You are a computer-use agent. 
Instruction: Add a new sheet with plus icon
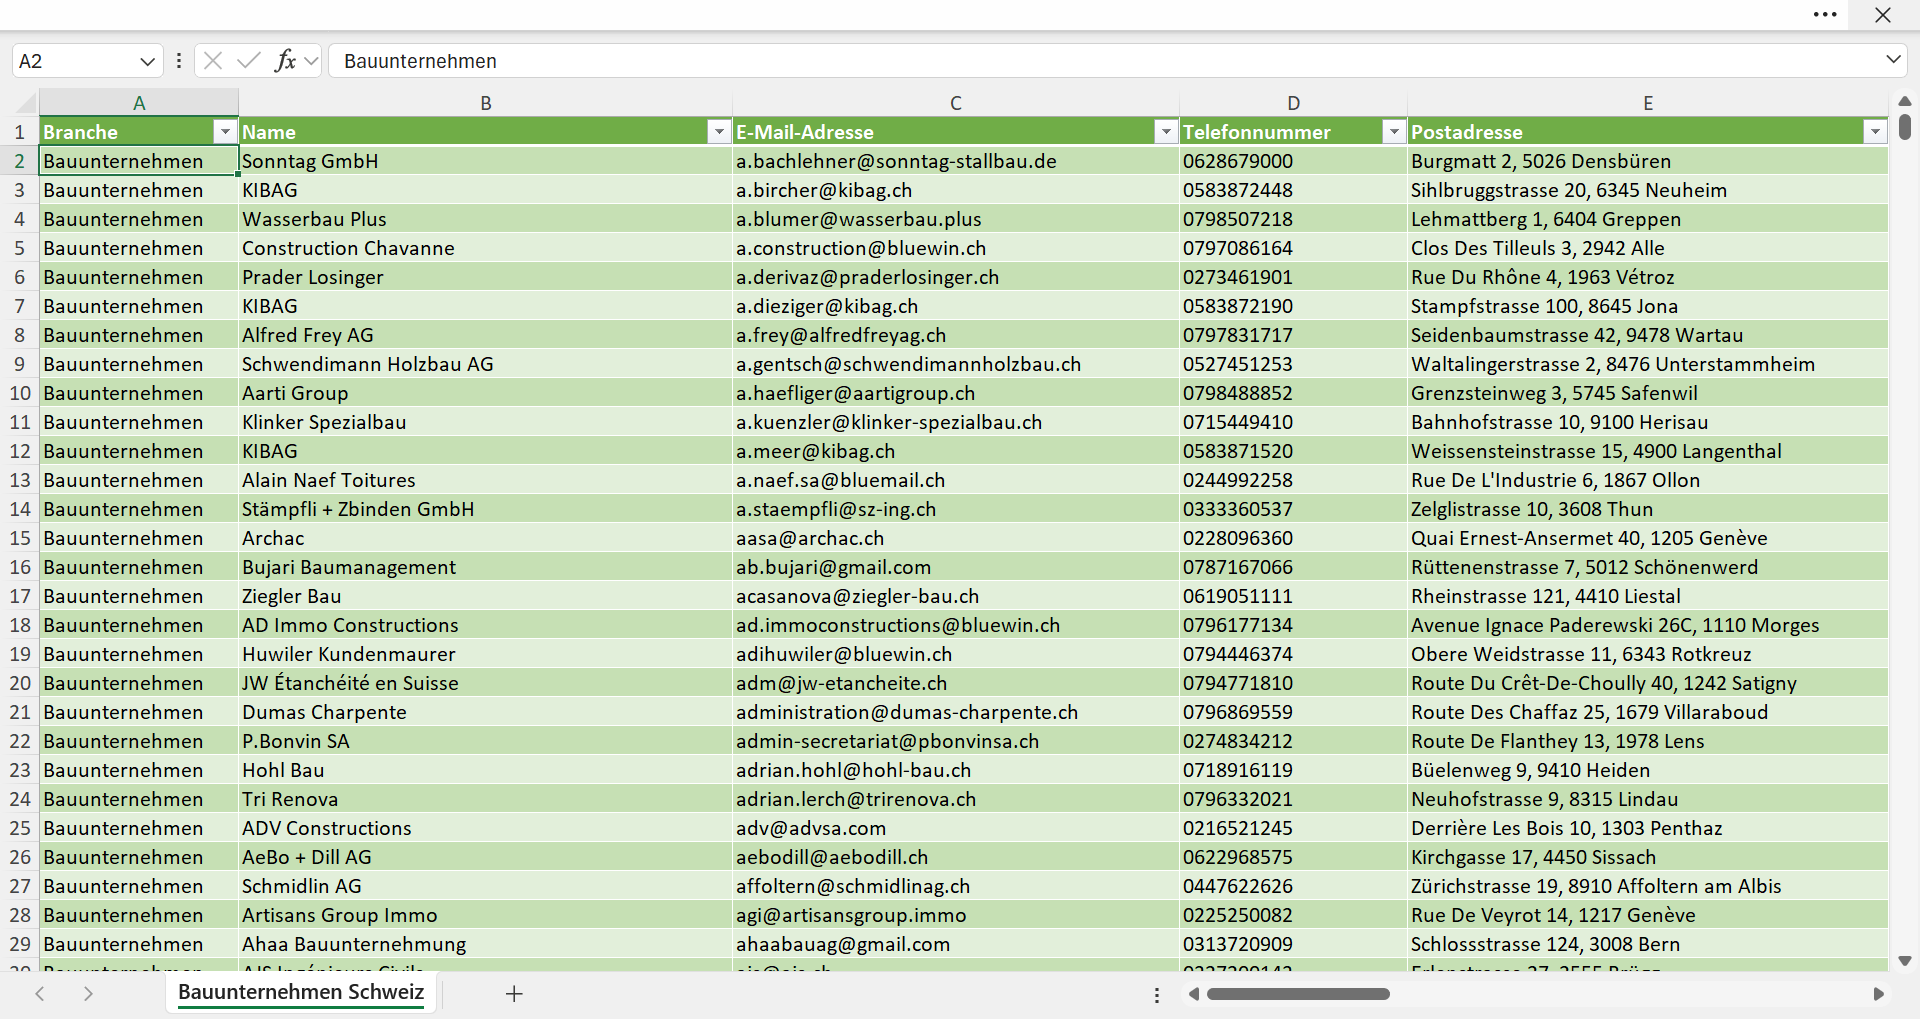pos(514,993)
